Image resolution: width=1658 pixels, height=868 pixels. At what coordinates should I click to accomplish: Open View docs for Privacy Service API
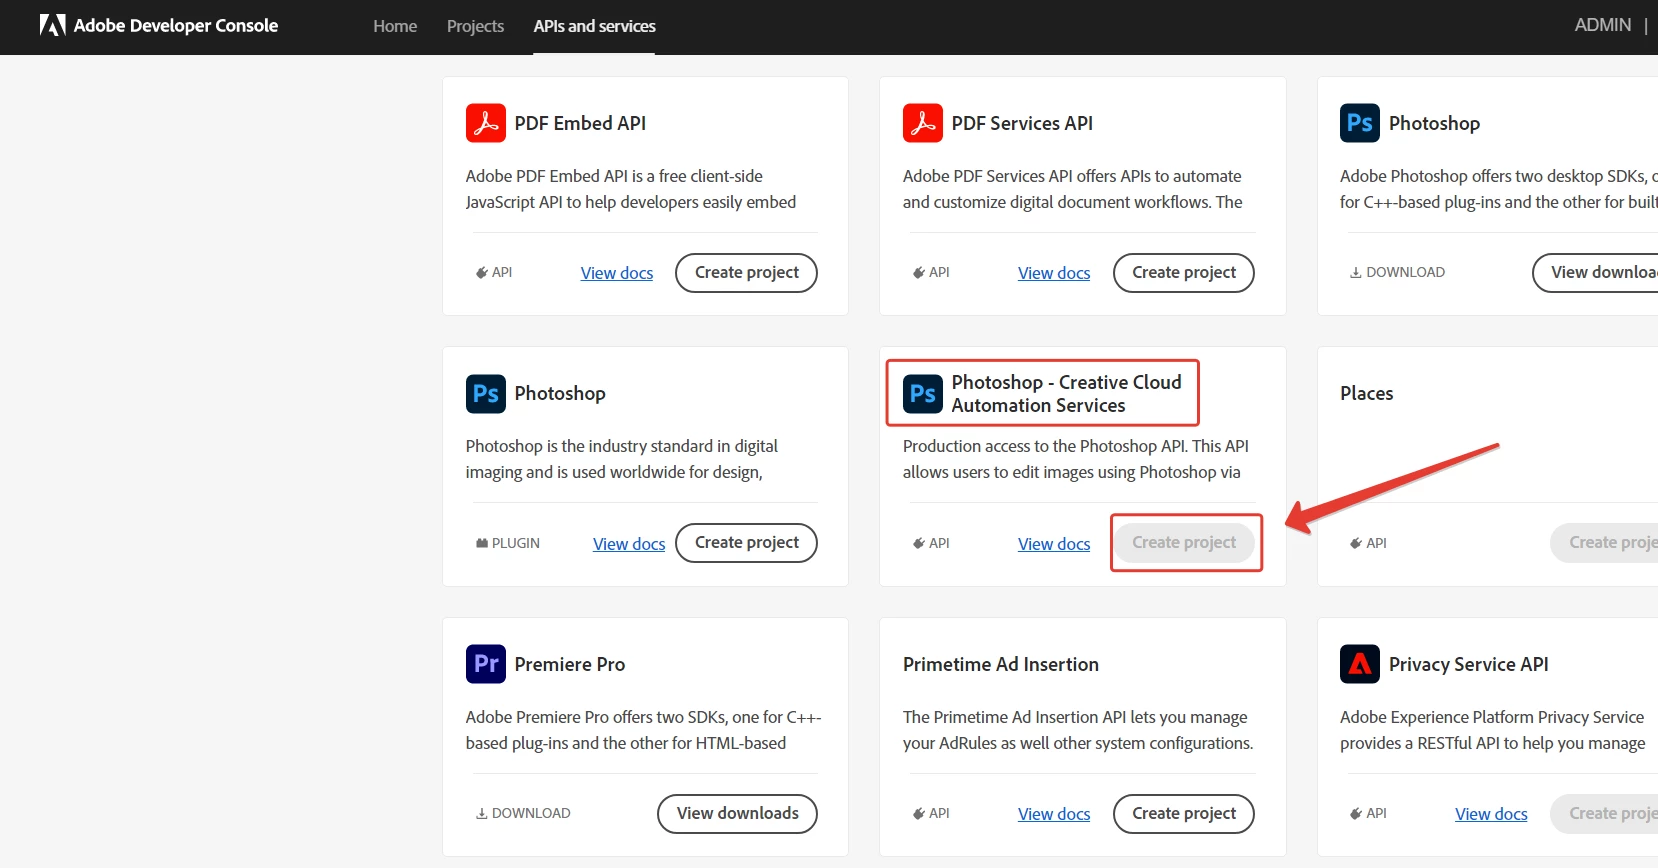point(1491,814)
